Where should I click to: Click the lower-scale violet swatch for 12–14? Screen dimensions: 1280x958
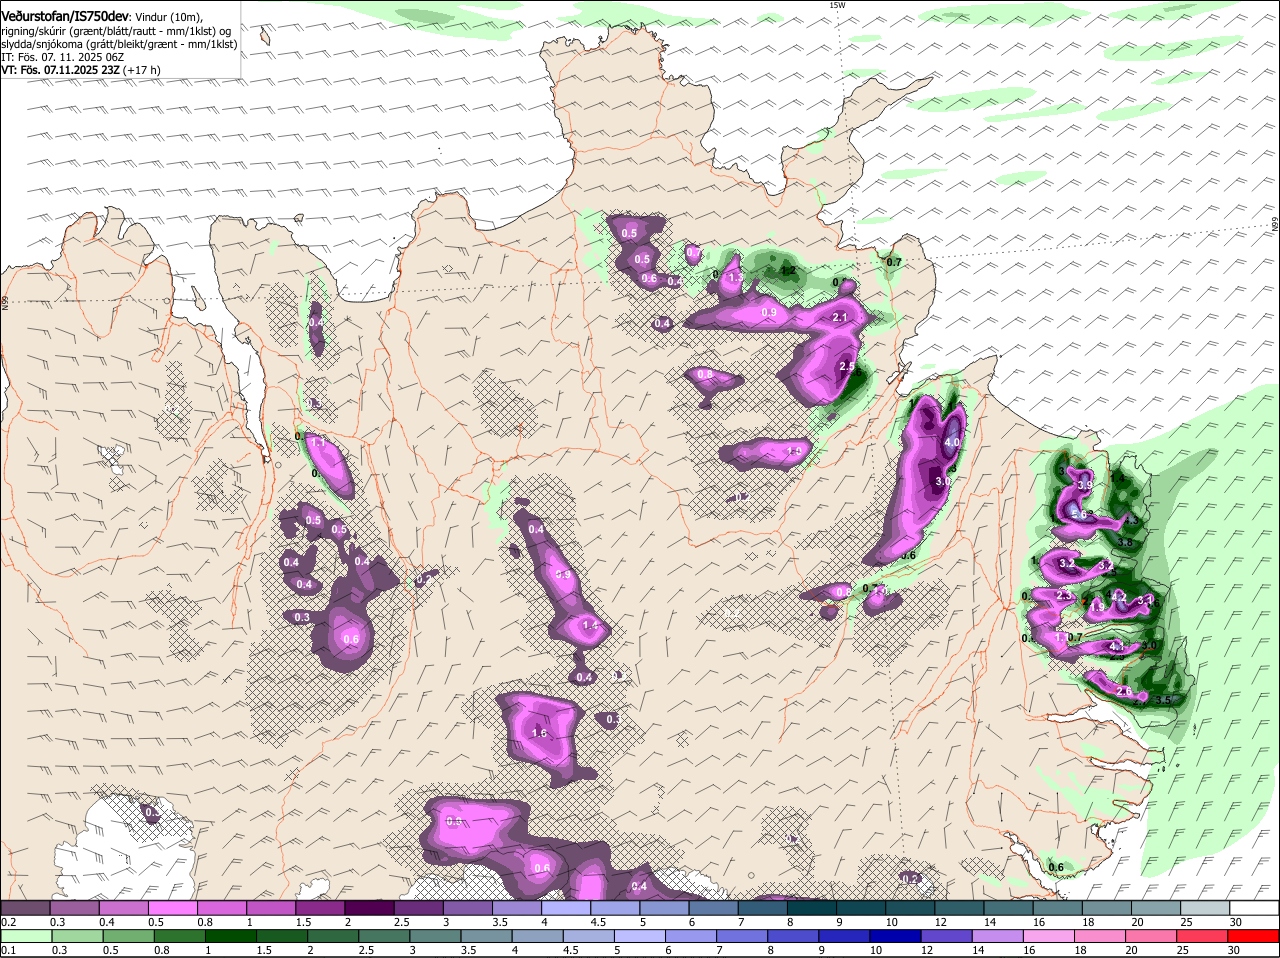(x=947, y=936)
